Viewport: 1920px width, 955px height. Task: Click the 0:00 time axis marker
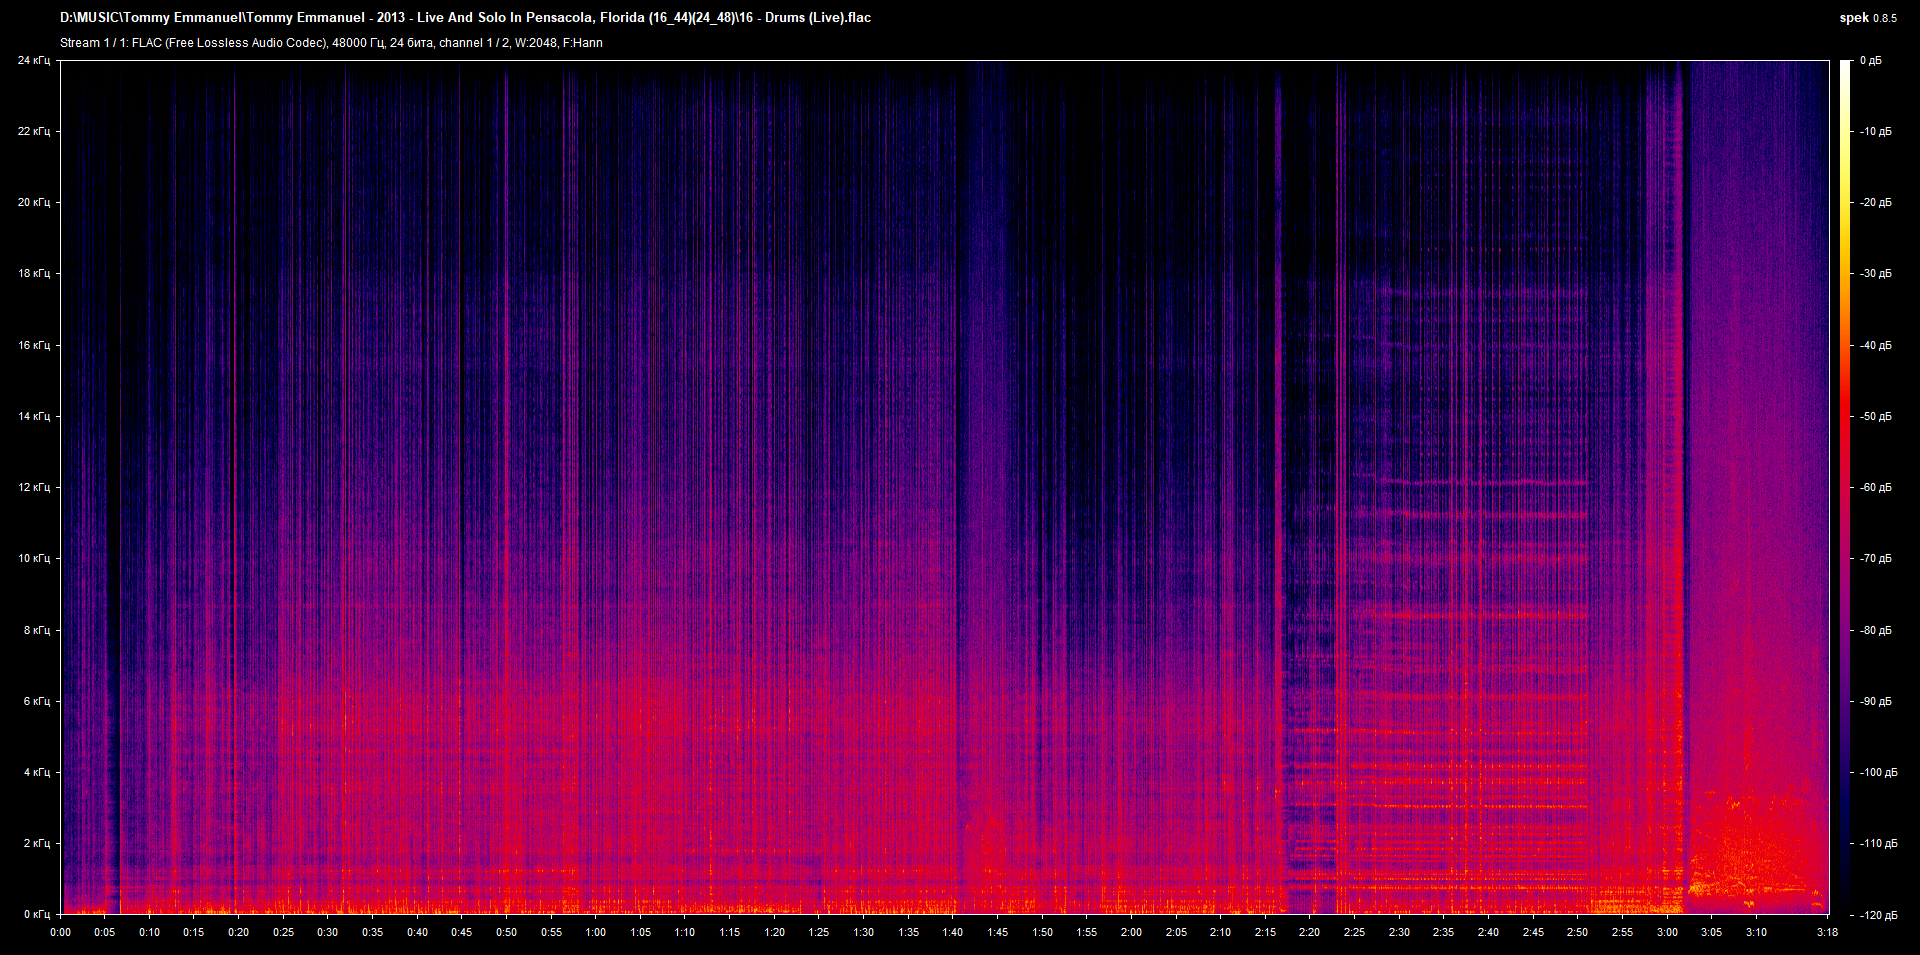[60, 932]
